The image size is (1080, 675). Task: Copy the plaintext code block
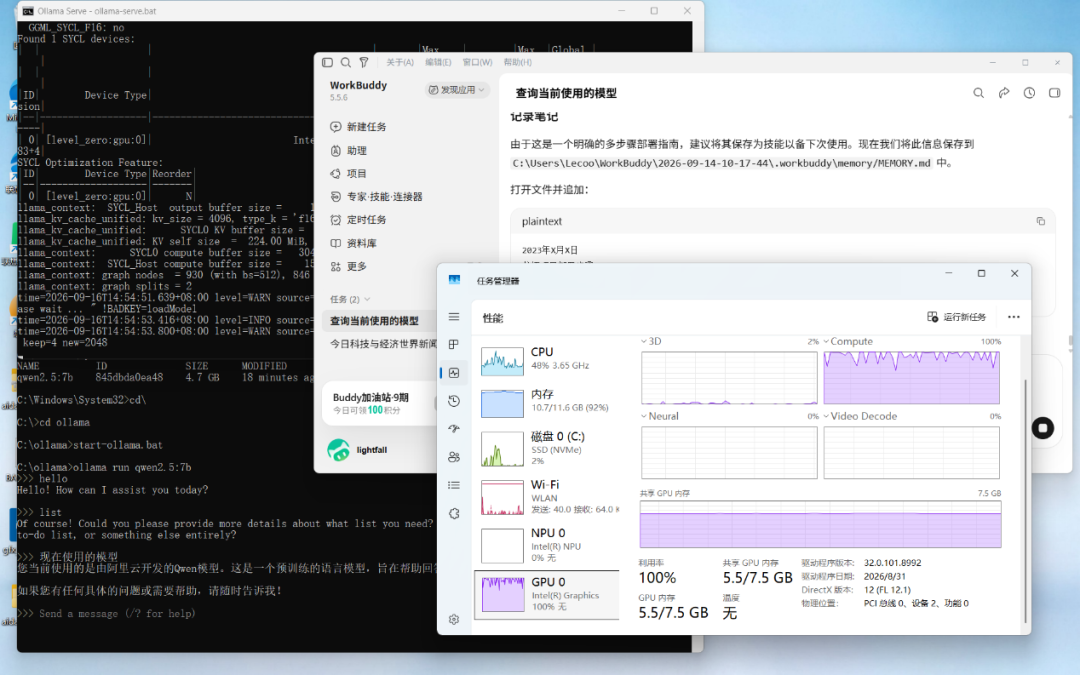click(1041, 221)
